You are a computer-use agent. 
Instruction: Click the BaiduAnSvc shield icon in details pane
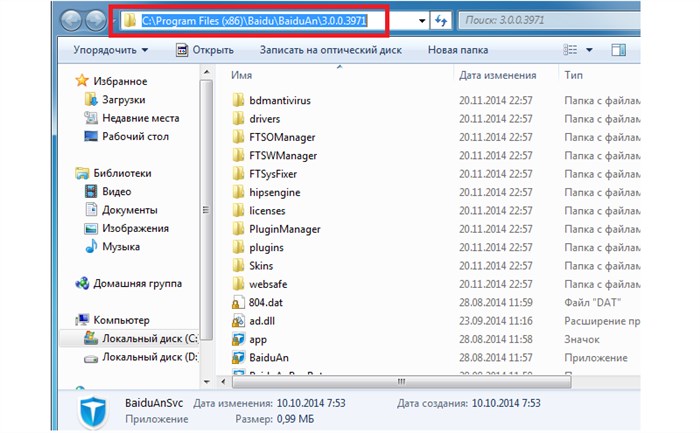coord(93,411)
